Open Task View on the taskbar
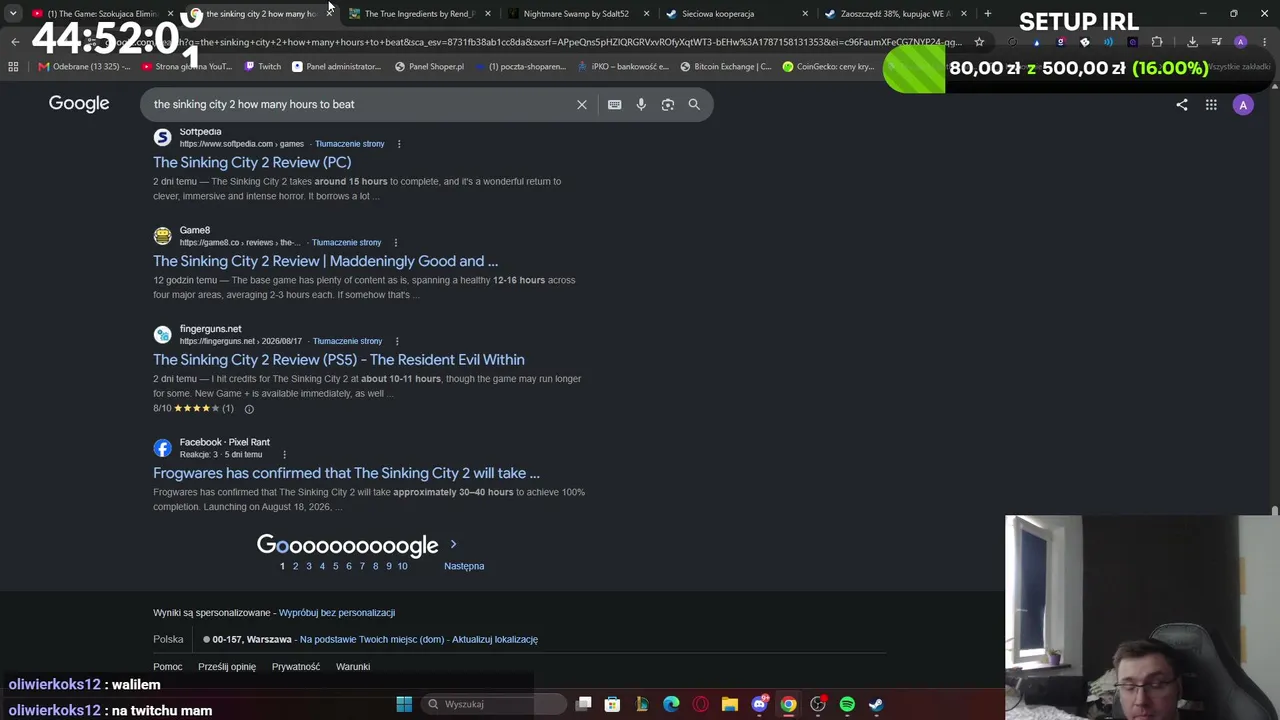Screen dimensions: 1280x720 pyautogui.click(x=584, y=704)
